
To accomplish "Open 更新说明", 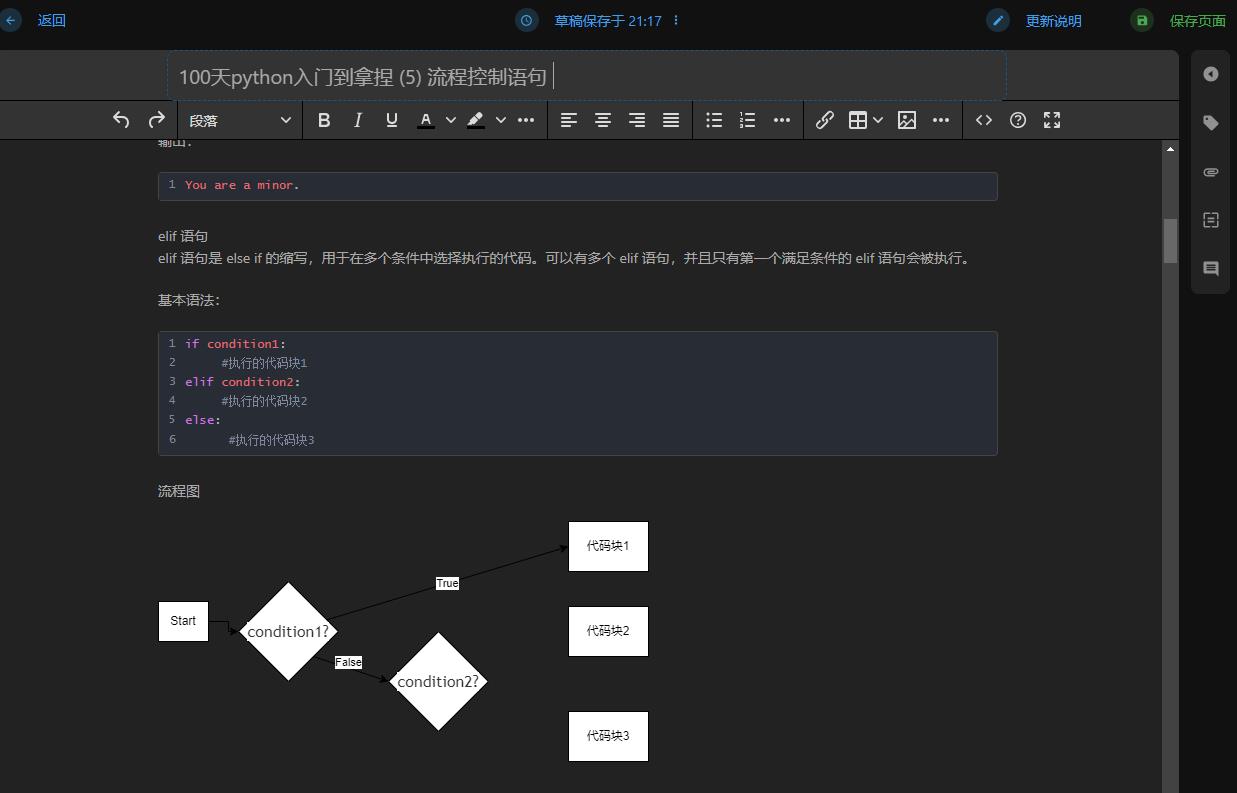I will coord(1053,20).
